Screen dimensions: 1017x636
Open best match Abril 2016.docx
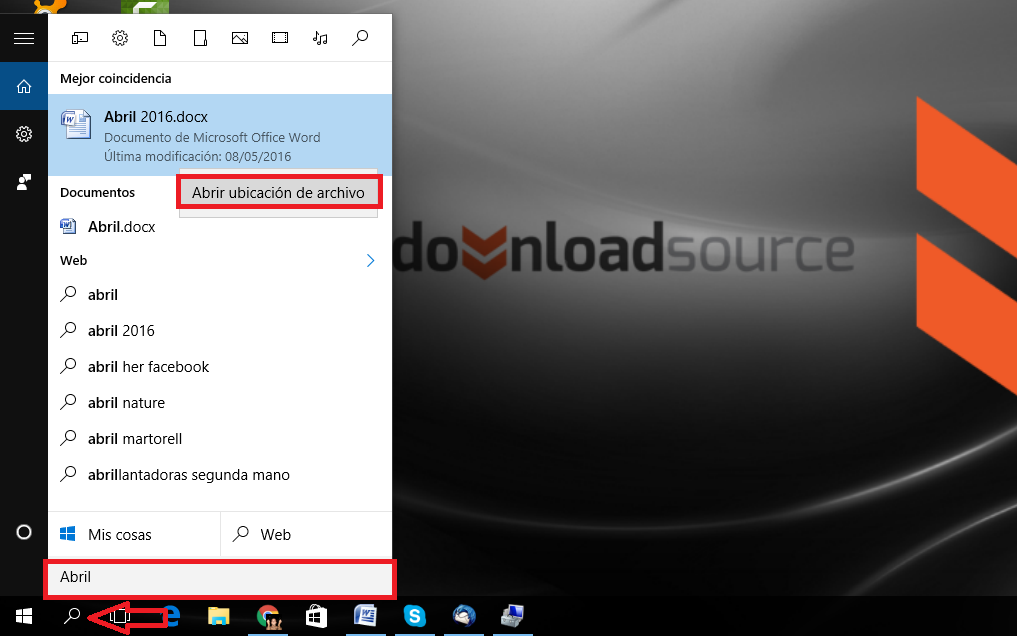coord(220,135)
